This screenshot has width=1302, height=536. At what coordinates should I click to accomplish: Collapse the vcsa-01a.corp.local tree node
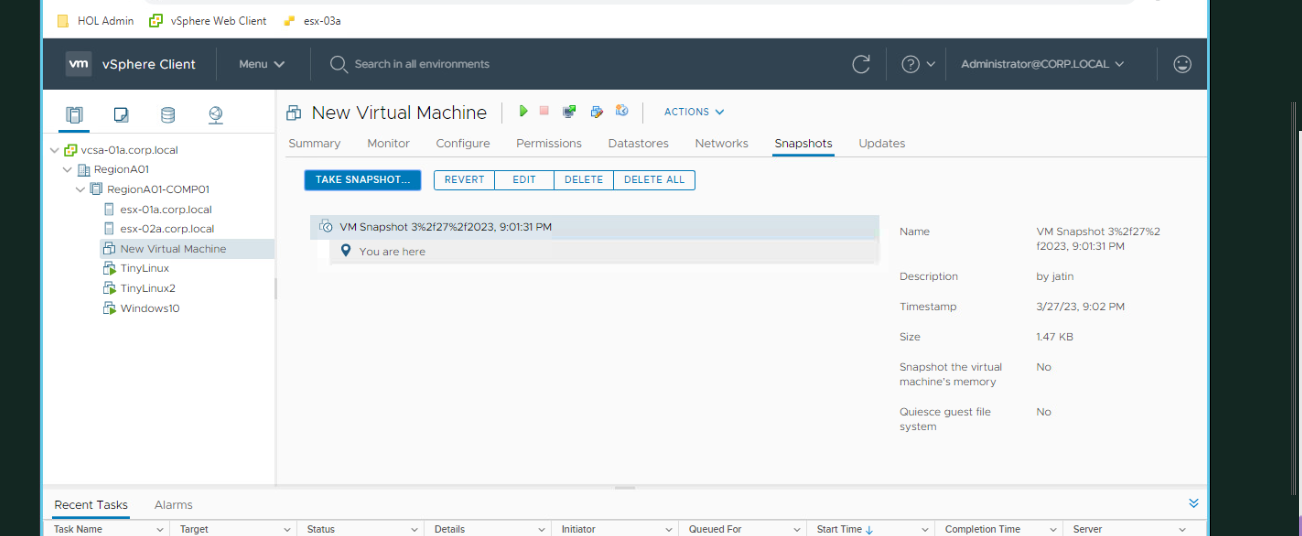pyautogui.click(x=55, y=150)
